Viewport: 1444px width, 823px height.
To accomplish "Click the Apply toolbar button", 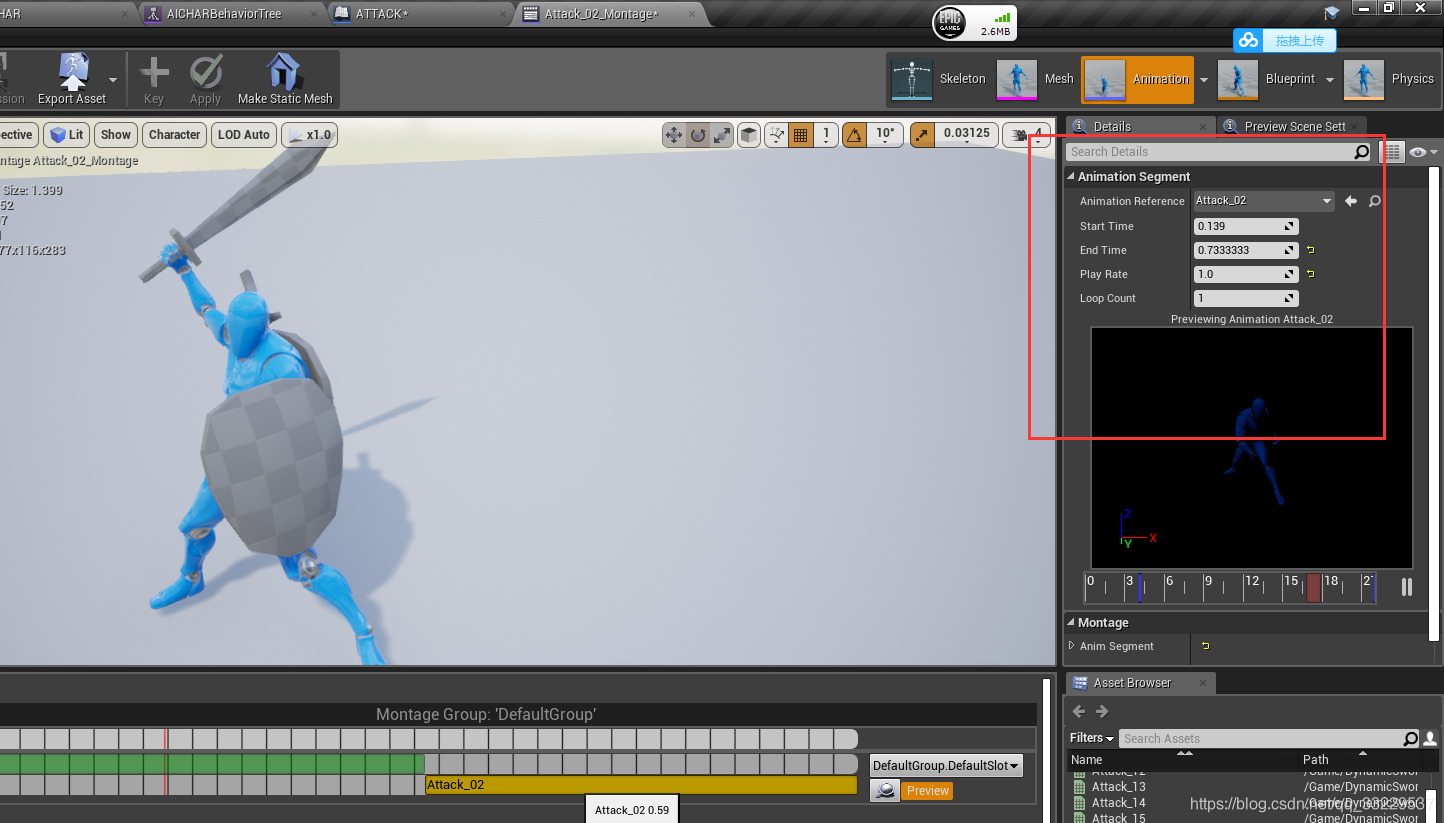I will click(205, 80).
